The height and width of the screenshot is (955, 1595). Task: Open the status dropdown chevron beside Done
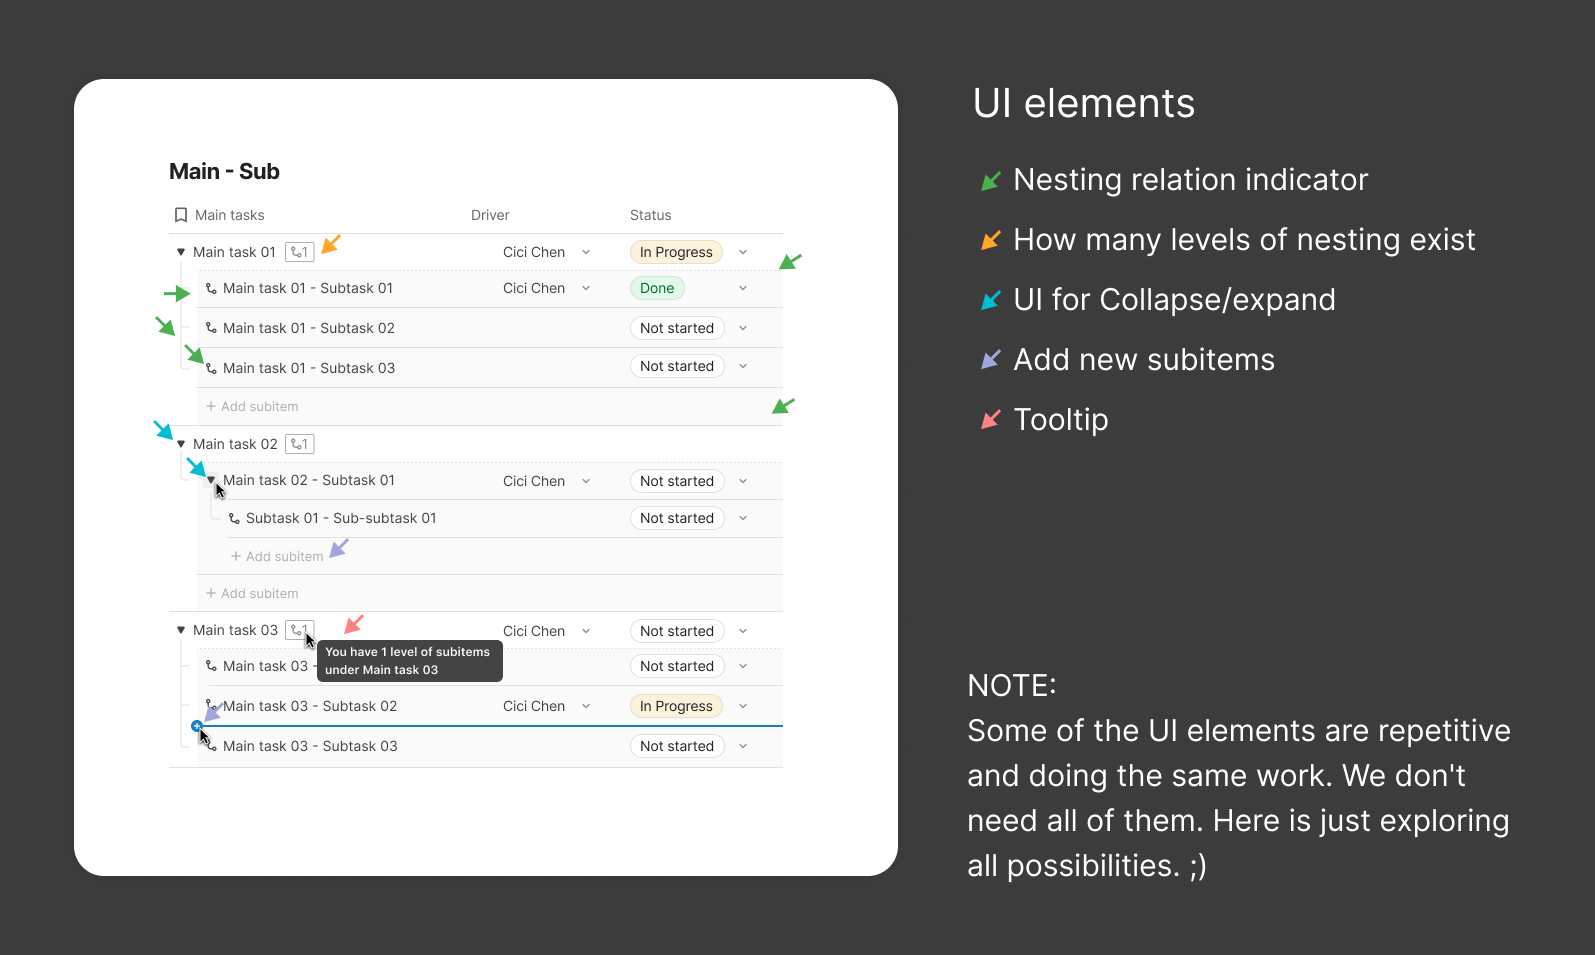743,288
